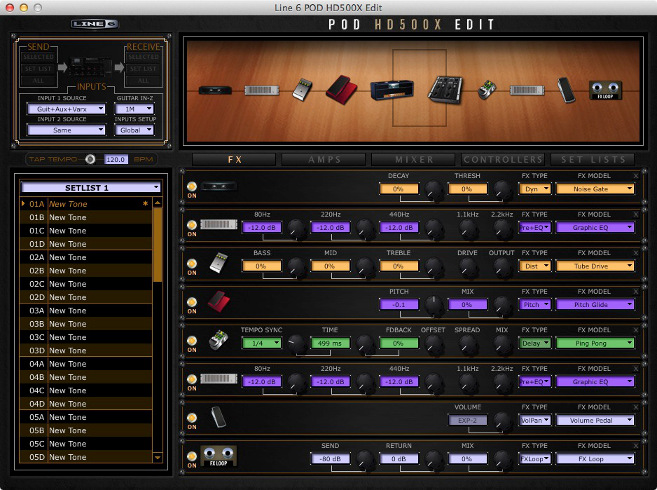Select the red Pitch Glide pedal in signal chain
The height and width of the screenshot is (490, 657).
[x=342, y=89]
